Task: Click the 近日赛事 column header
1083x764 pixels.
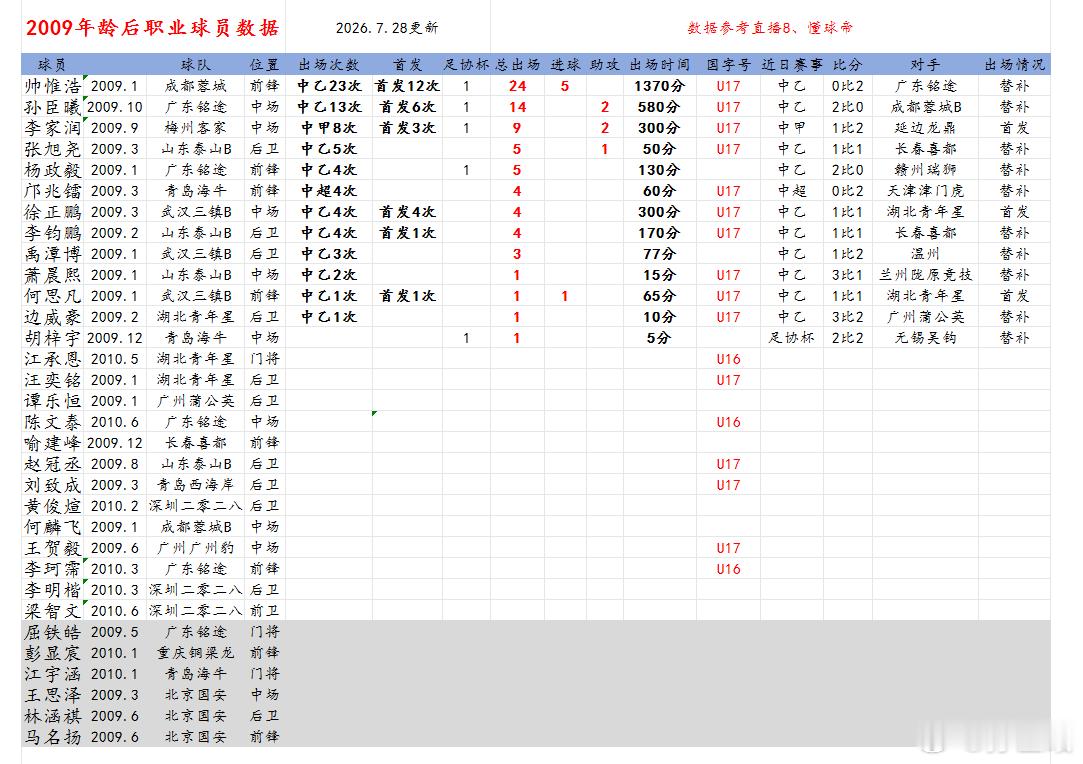Action: pos(792,65)
